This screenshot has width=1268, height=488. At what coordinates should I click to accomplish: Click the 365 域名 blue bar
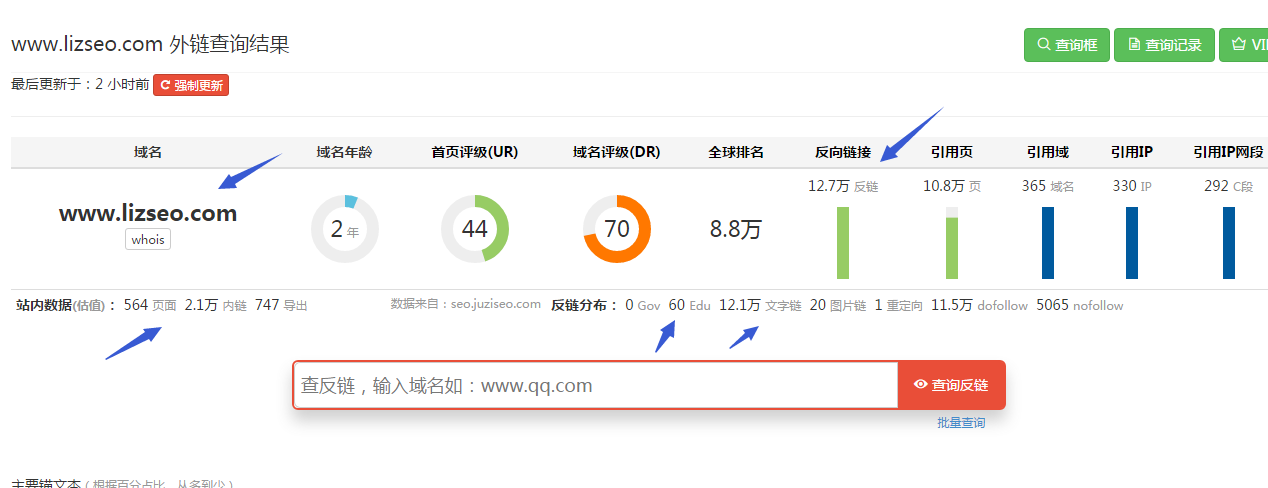tap(1048, 243)
